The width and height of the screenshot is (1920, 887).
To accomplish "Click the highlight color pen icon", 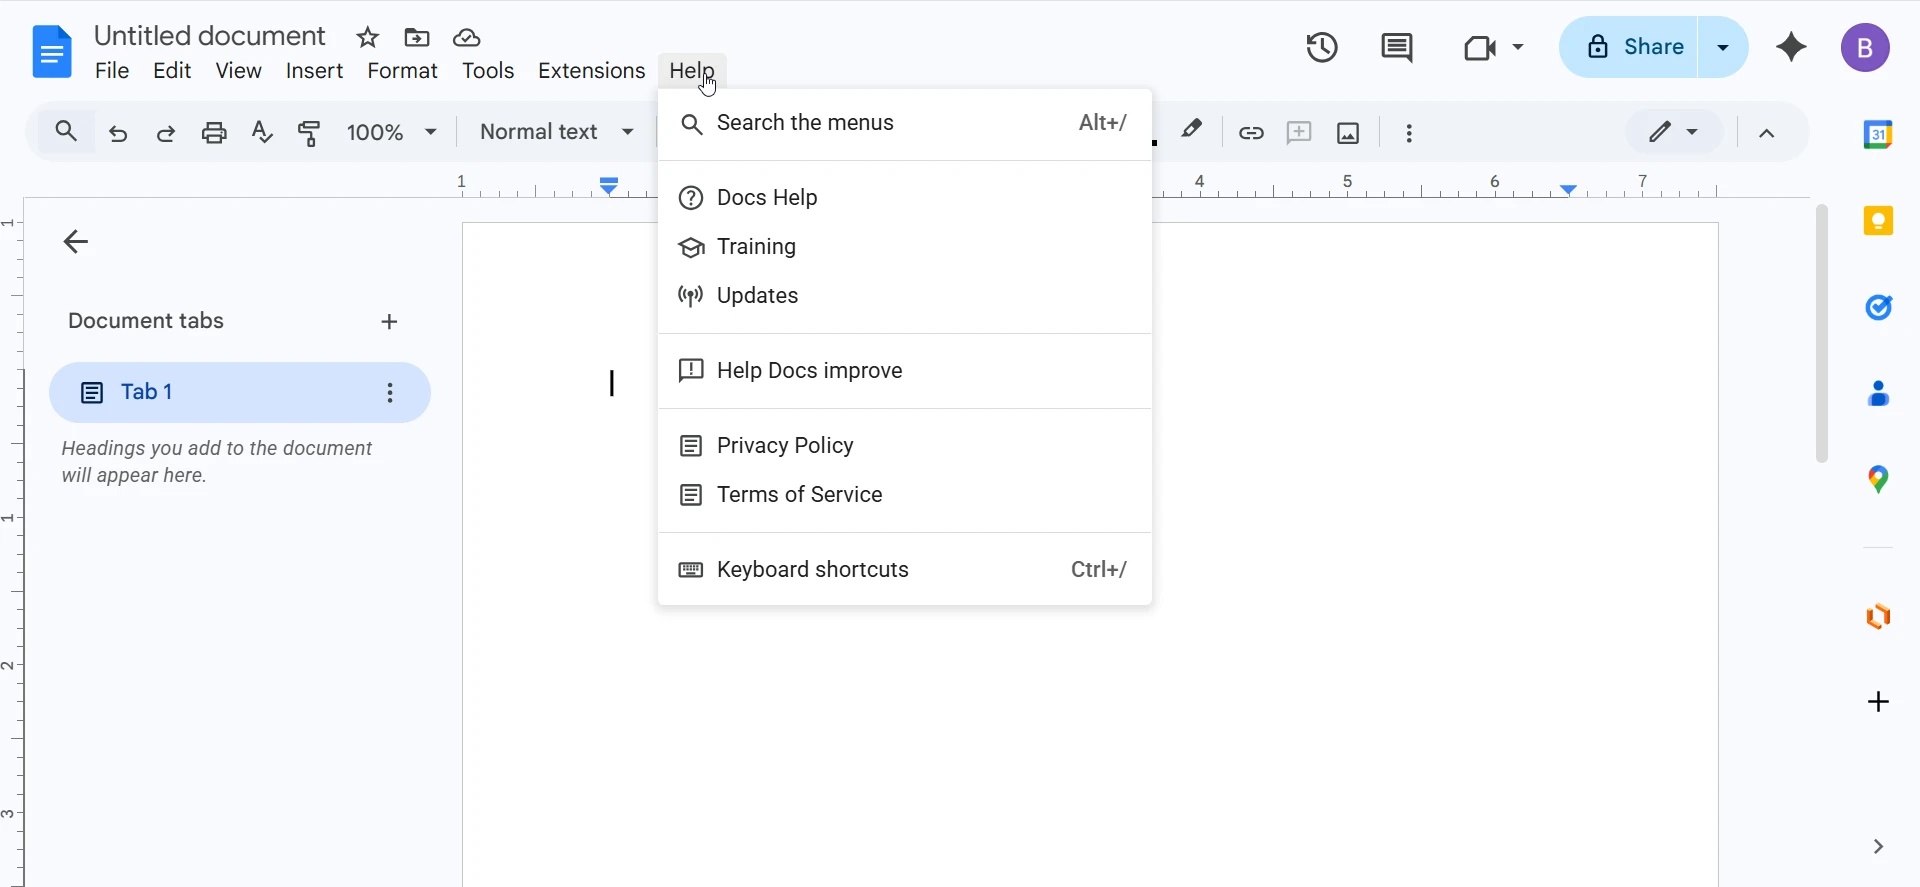I will pos(1191,131).
